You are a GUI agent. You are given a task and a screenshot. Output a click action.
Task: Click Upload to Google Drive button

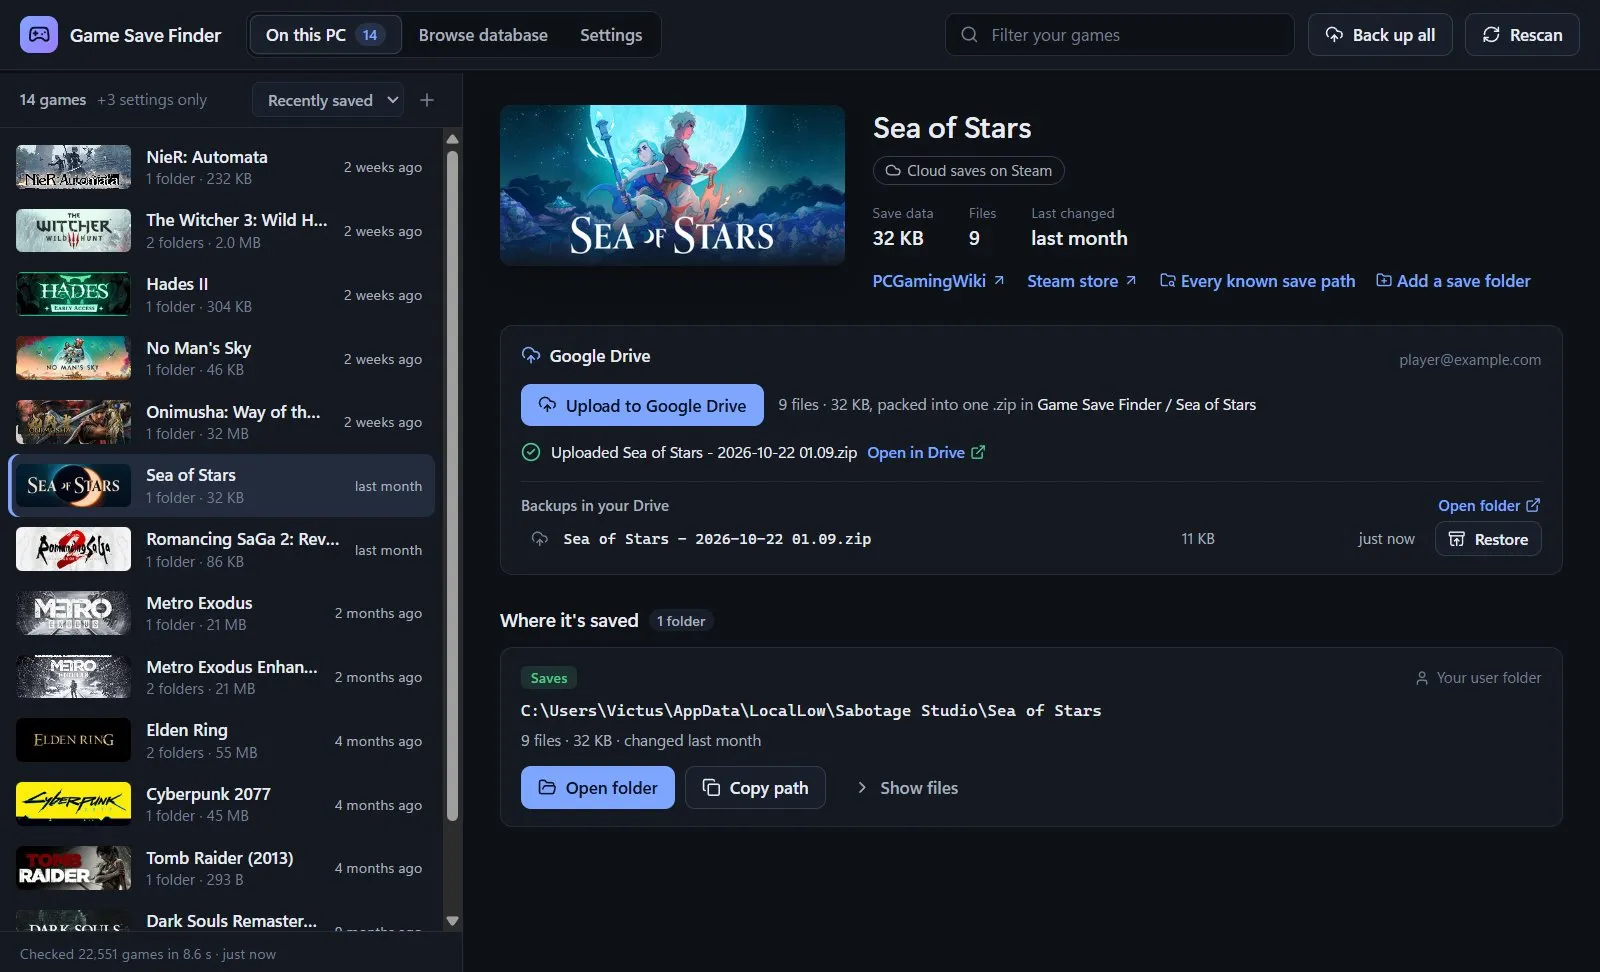point(642,405)
